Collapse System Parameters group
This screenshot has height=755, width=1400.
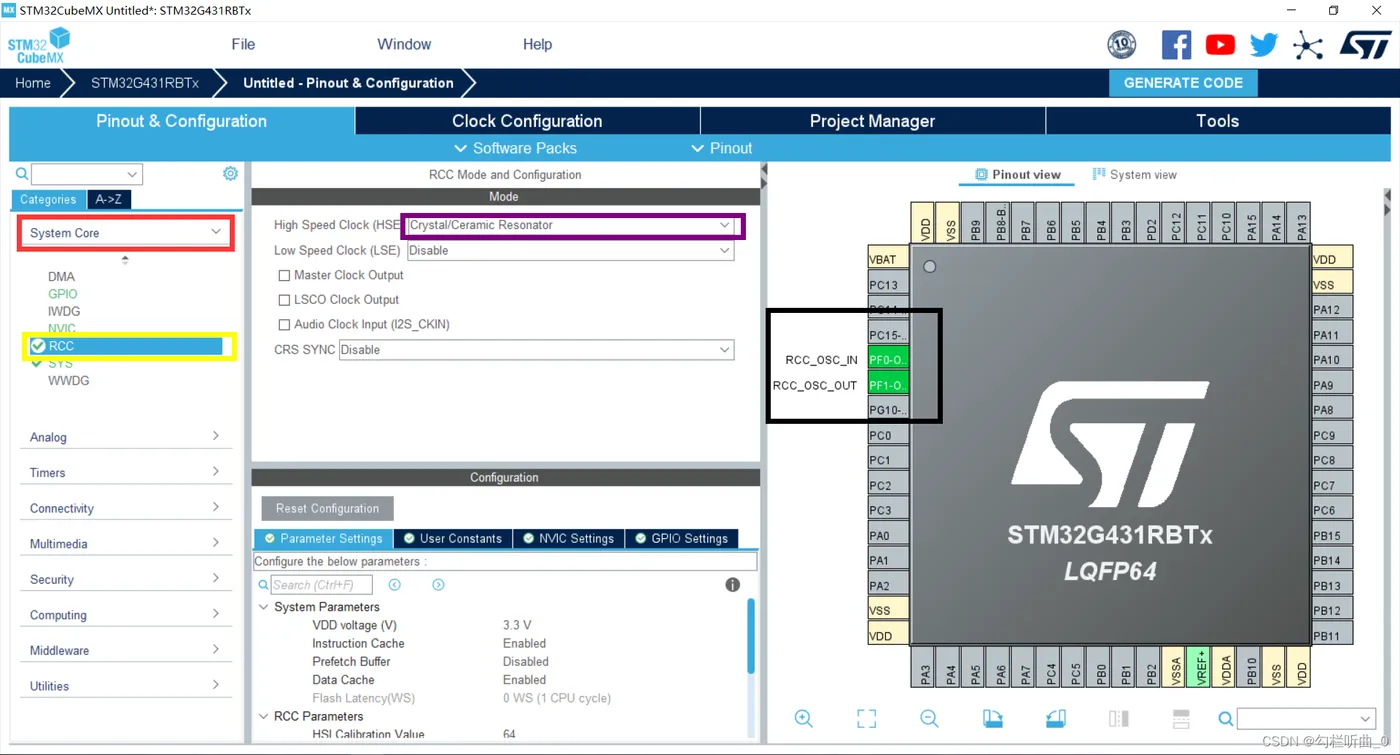click(264, 607)
